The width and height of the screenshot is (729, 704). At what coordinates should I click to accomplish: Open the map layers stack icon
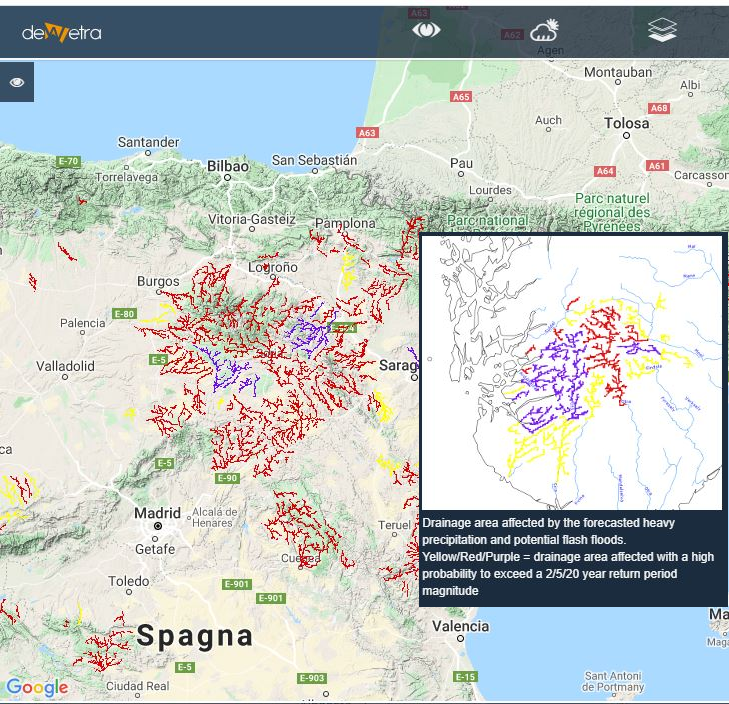[662, 30]
